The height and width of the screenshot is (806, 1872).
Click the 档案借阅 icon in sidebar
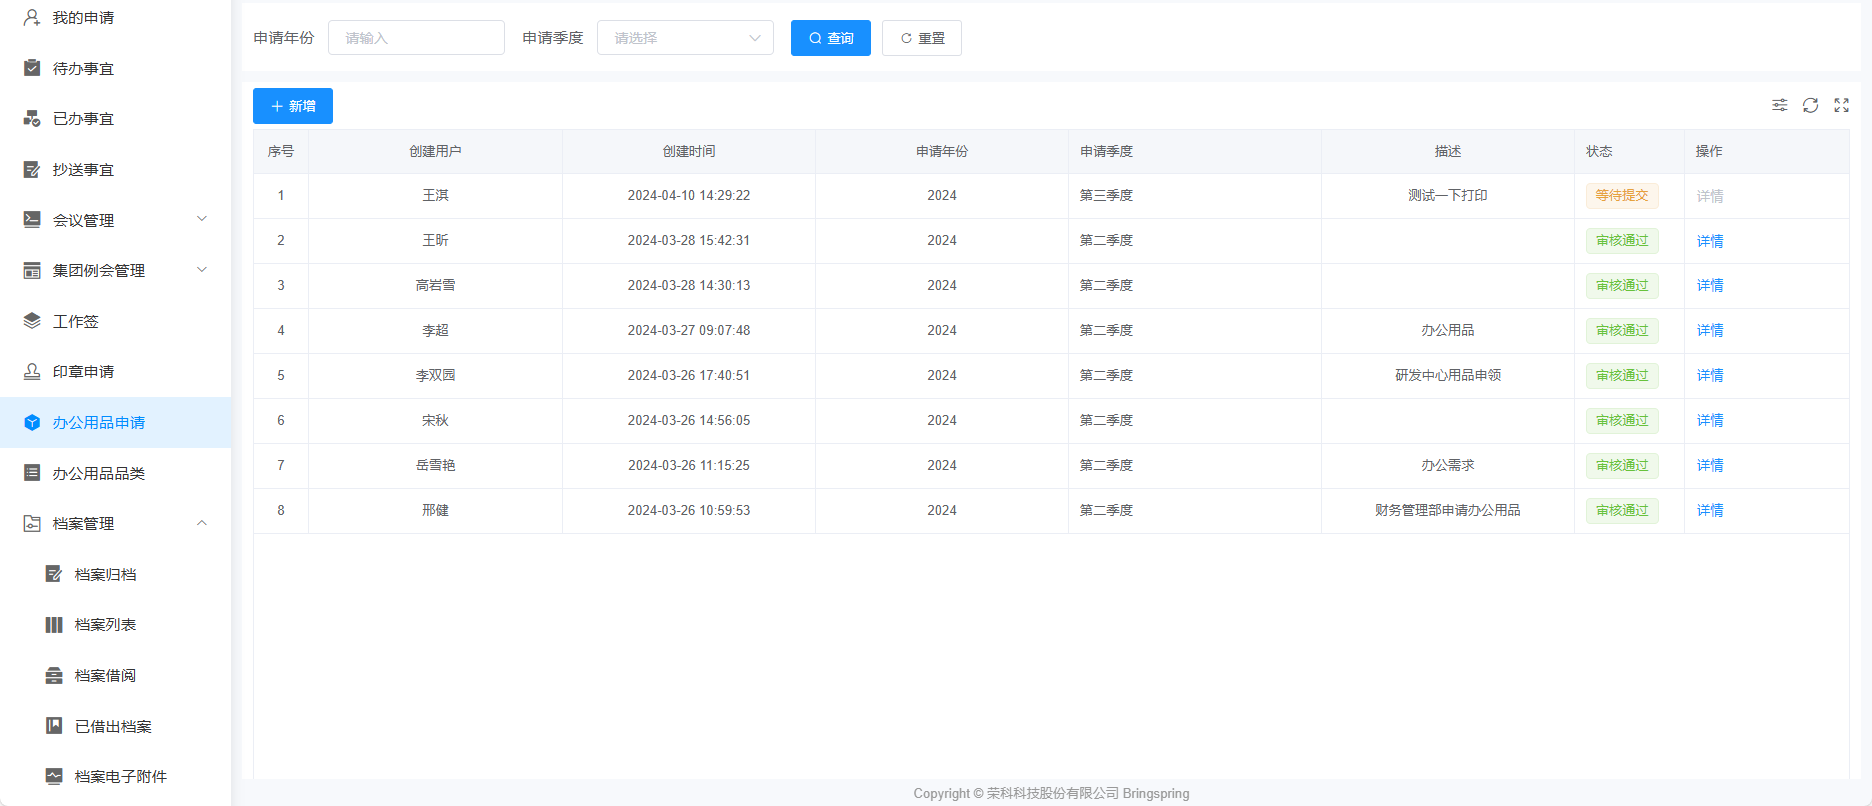pyautogui.click(x=54, y=676)
